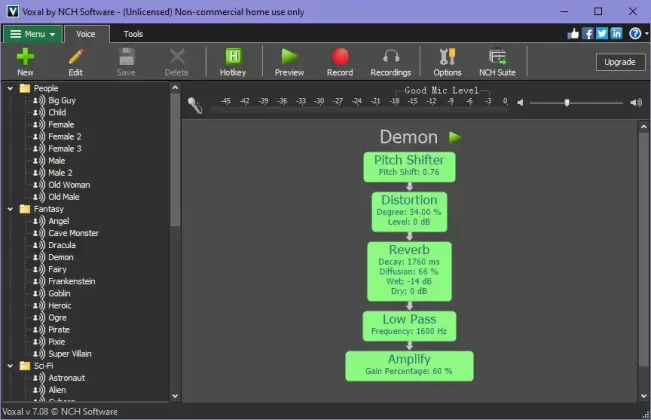Select the Child voice

[57, 112]
